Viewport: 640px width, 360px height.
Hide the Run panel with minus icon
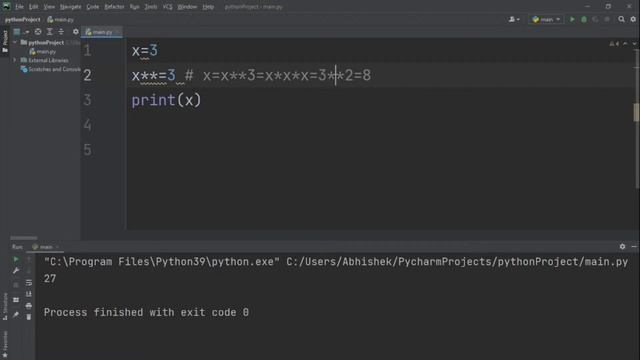click(x=634, y=247)
